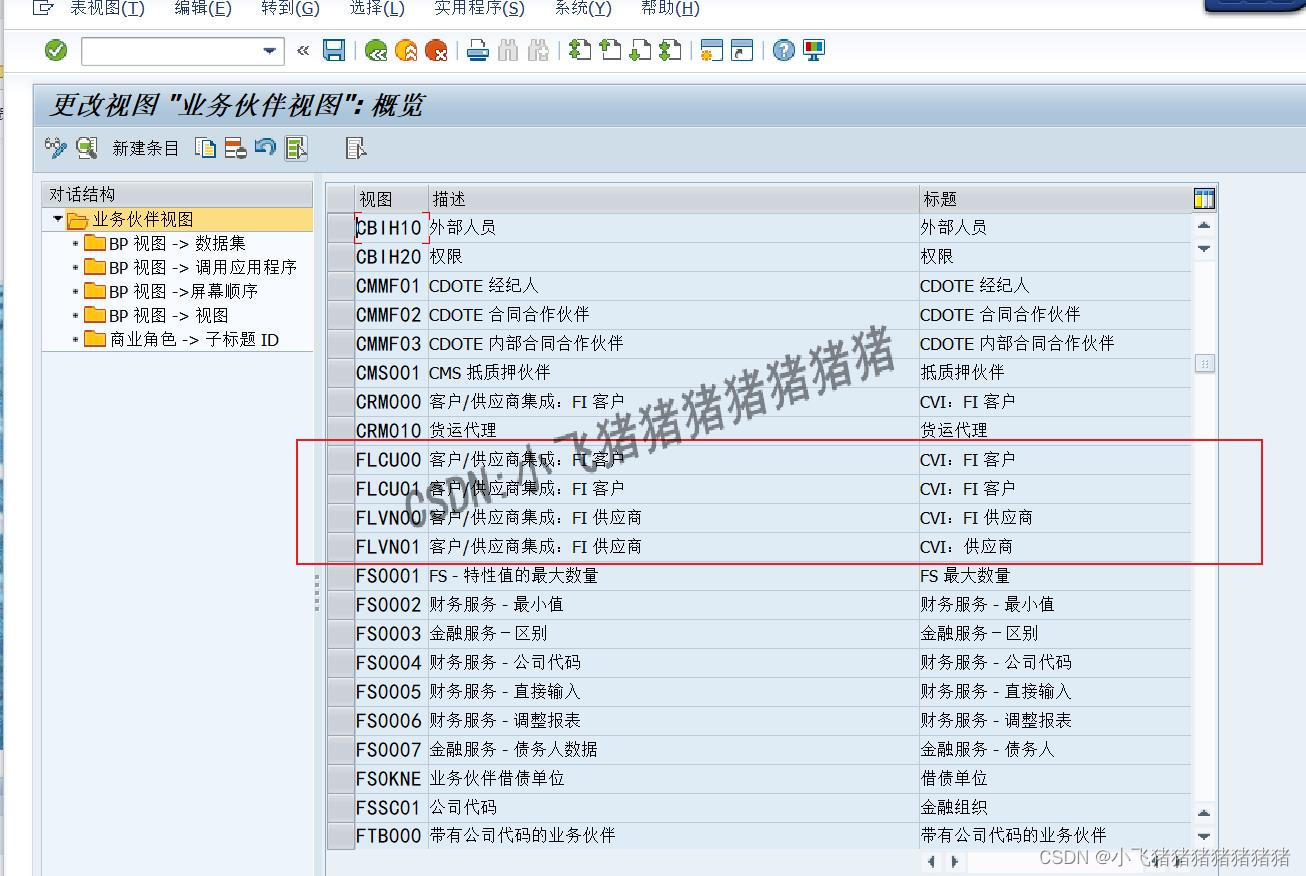The image size is (1306, 876).
Task: Collapse the command field with the « chevron
Action: [x=303, y=50]
